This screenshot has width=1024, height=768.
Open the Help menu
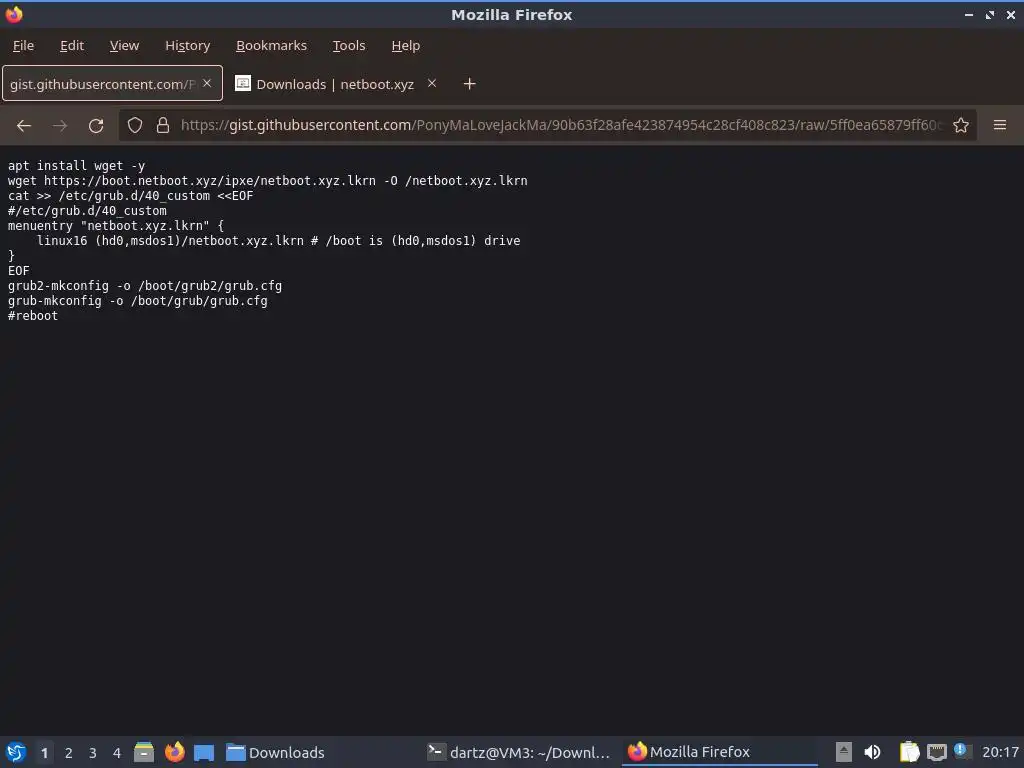point(406,46)
